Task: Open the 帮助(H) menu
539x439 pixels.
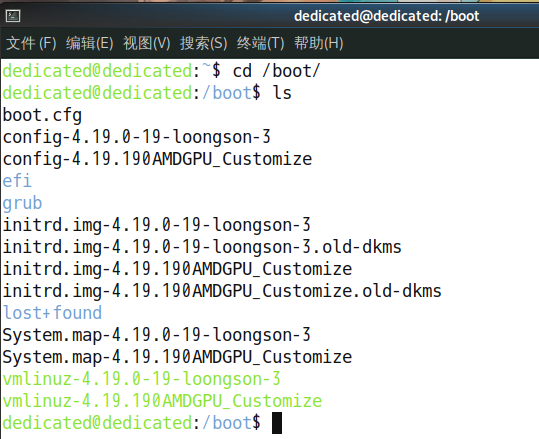Action: (x=319, y=43)
